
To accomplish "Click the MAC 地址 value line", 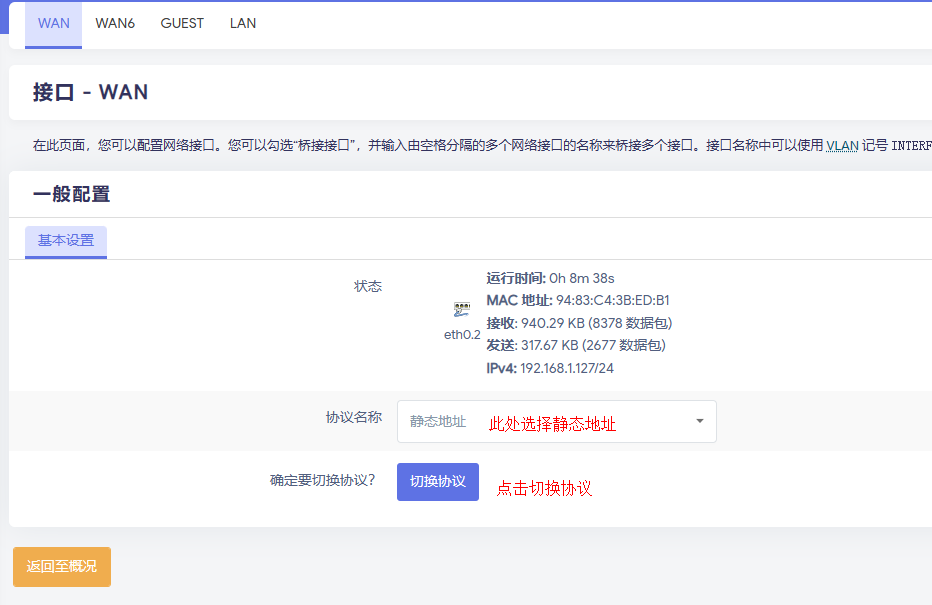I will [x=578, y=300].
